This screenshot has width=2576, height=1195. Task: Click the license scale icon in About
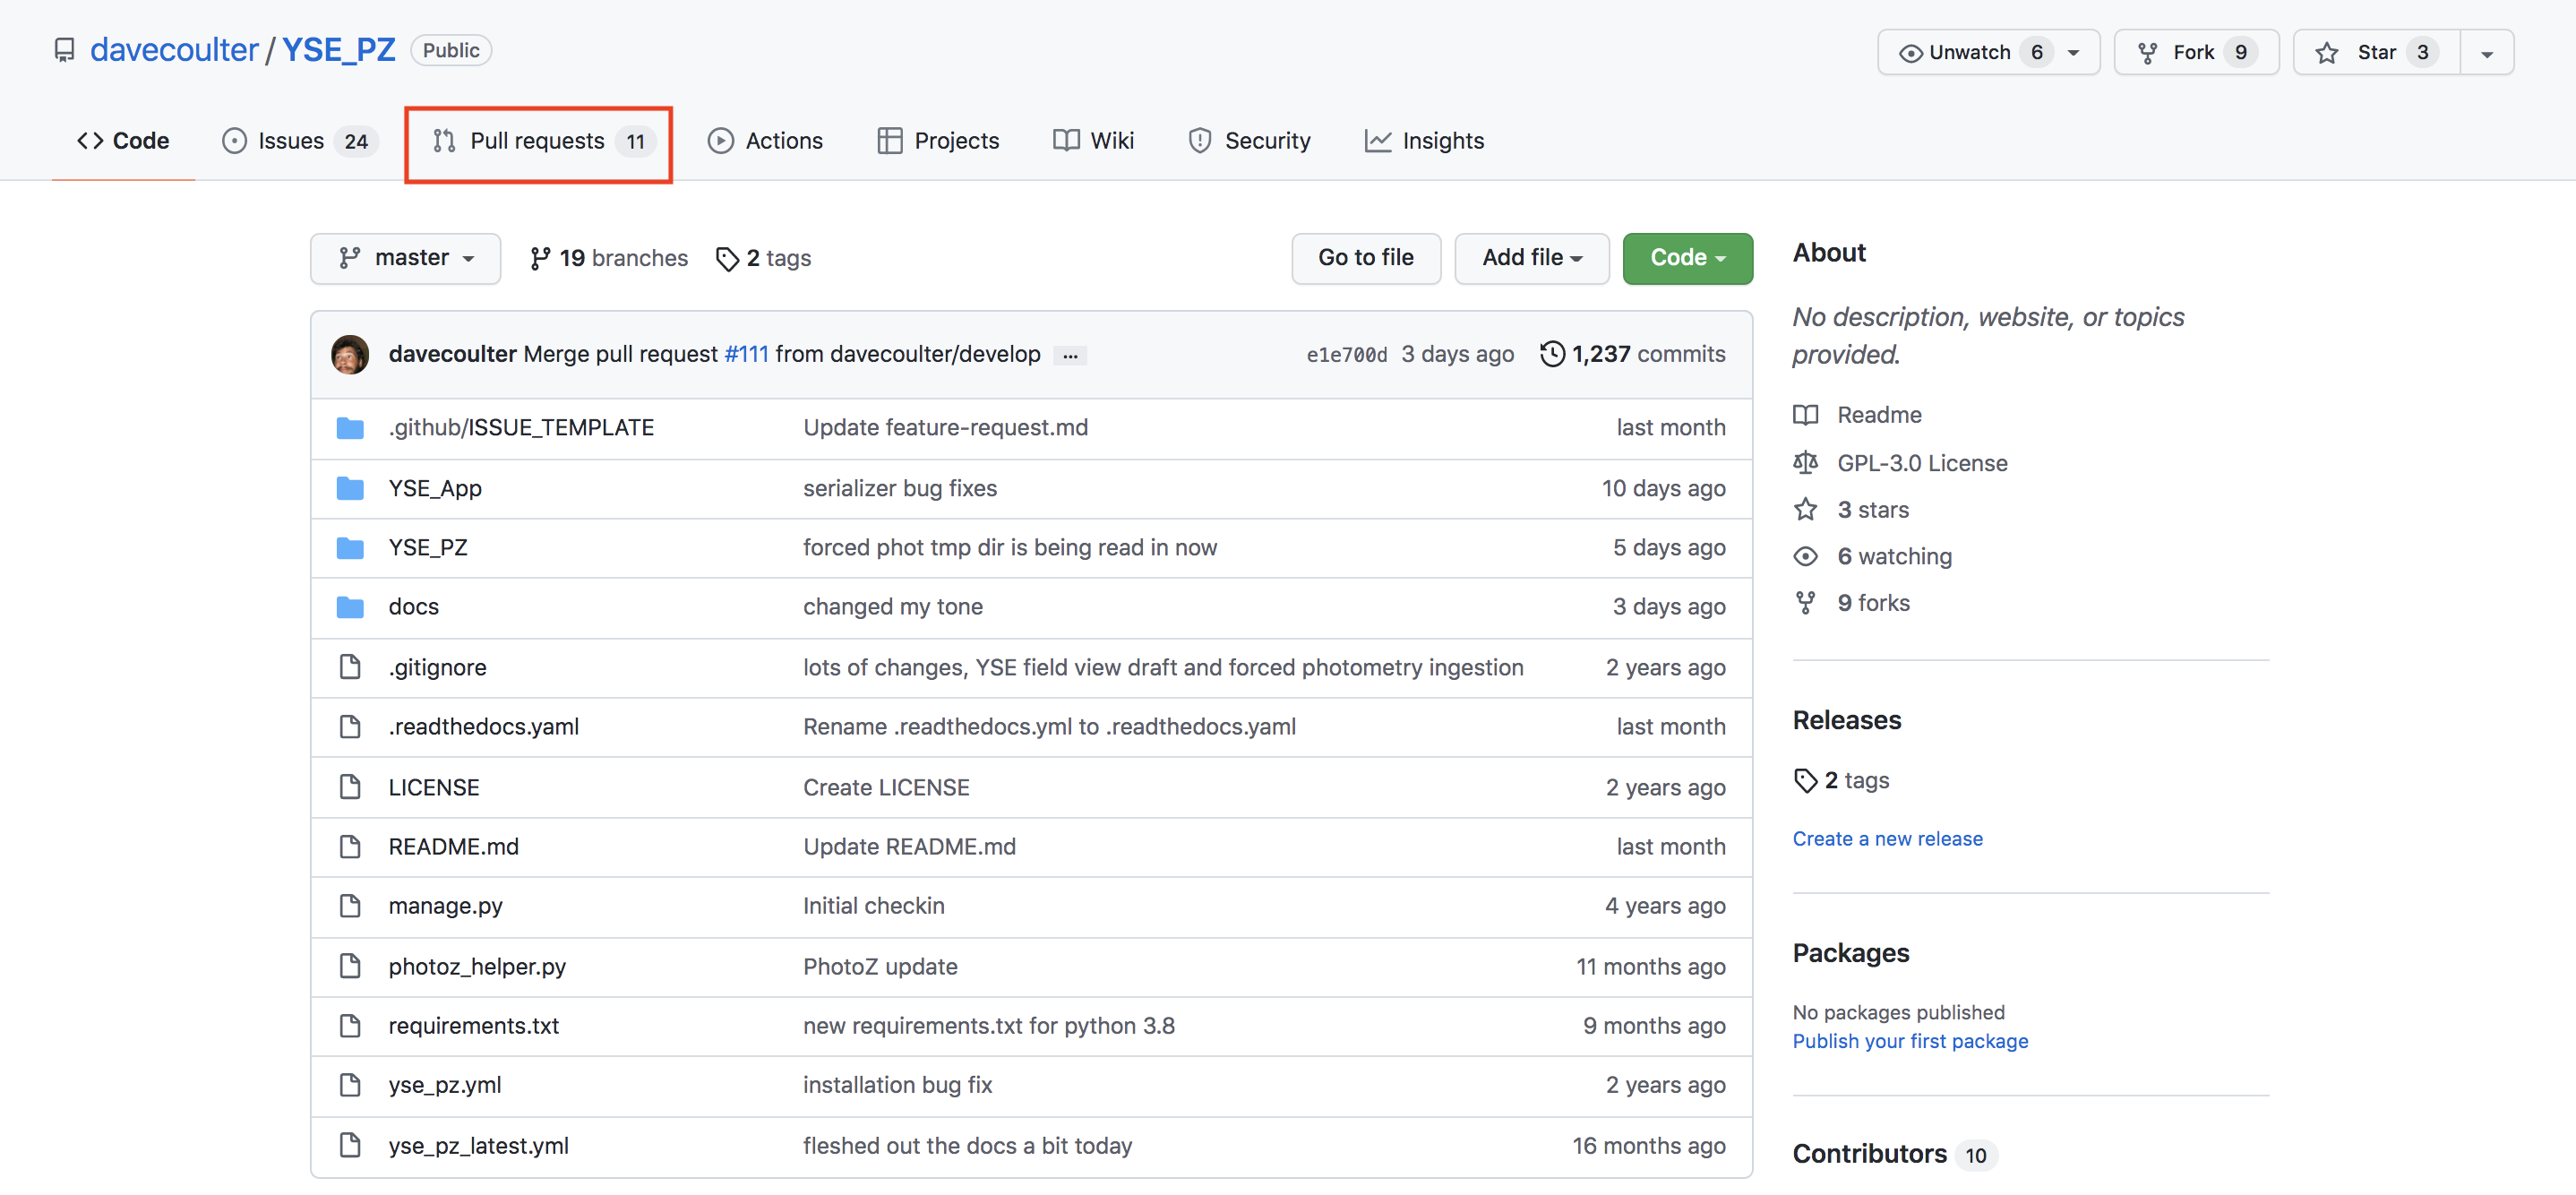pyautogui.click(x=1805, y=462)
